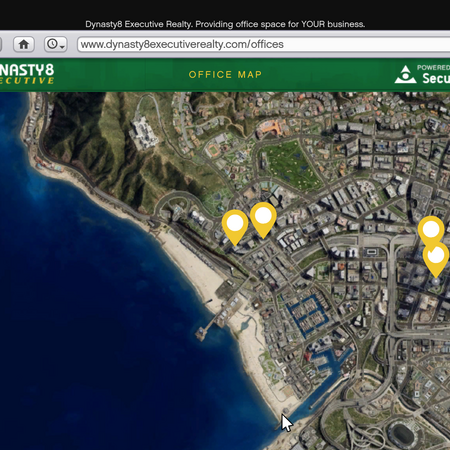Focus the dynasty8executiverealty.com address bar
450x450 pixels.
[x=263, y=44]
